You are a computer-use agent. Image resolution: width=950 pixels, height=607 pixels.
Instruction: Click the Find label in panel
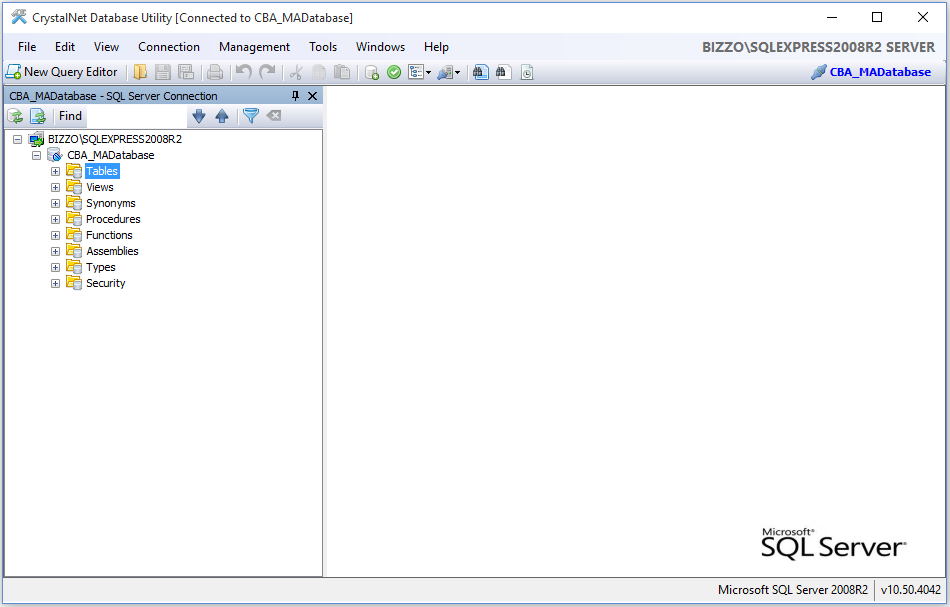(70, 116)
